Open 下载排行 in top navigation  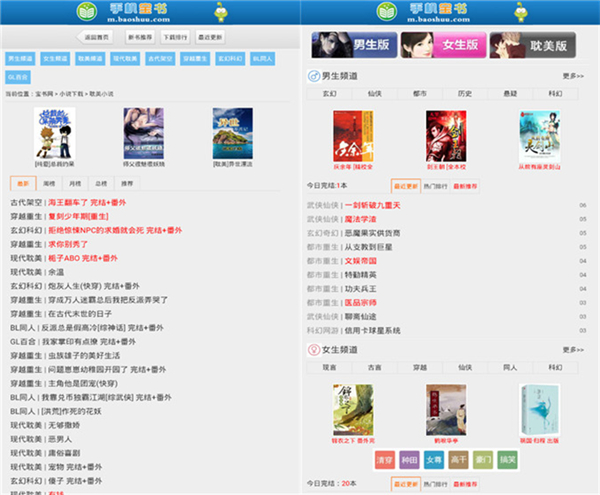coord(175,37)
